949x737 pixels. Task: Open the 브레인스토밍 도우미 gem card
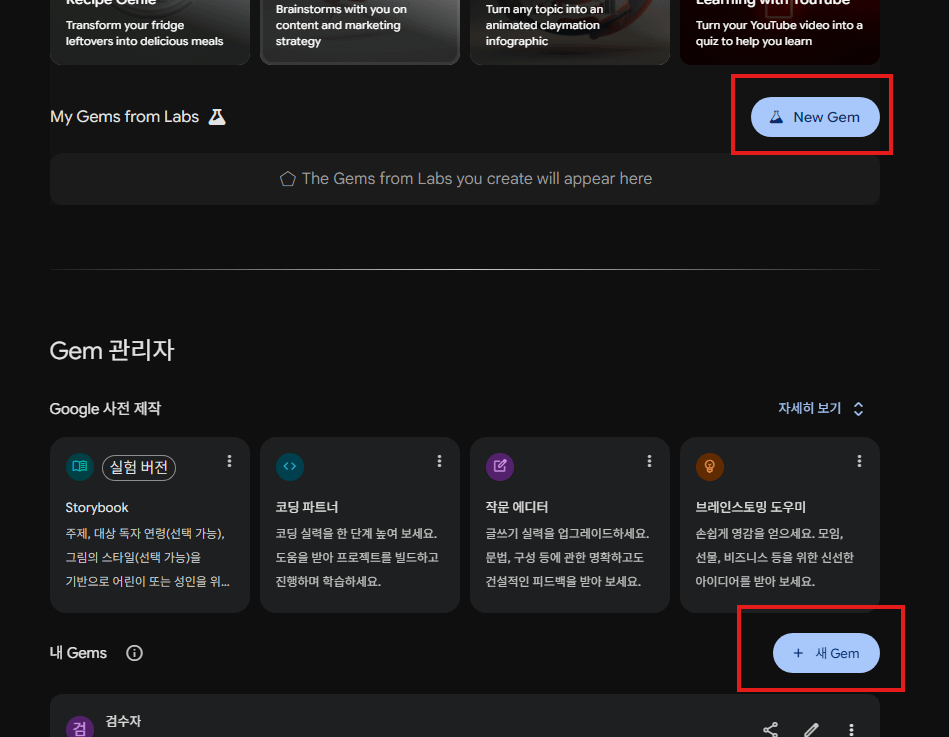tap(780, 525)
